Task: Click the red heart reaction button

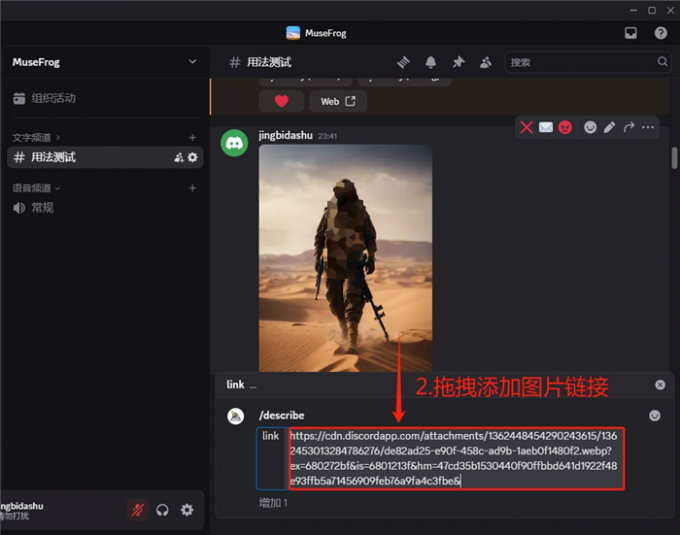Action: [x=281, y=101]
